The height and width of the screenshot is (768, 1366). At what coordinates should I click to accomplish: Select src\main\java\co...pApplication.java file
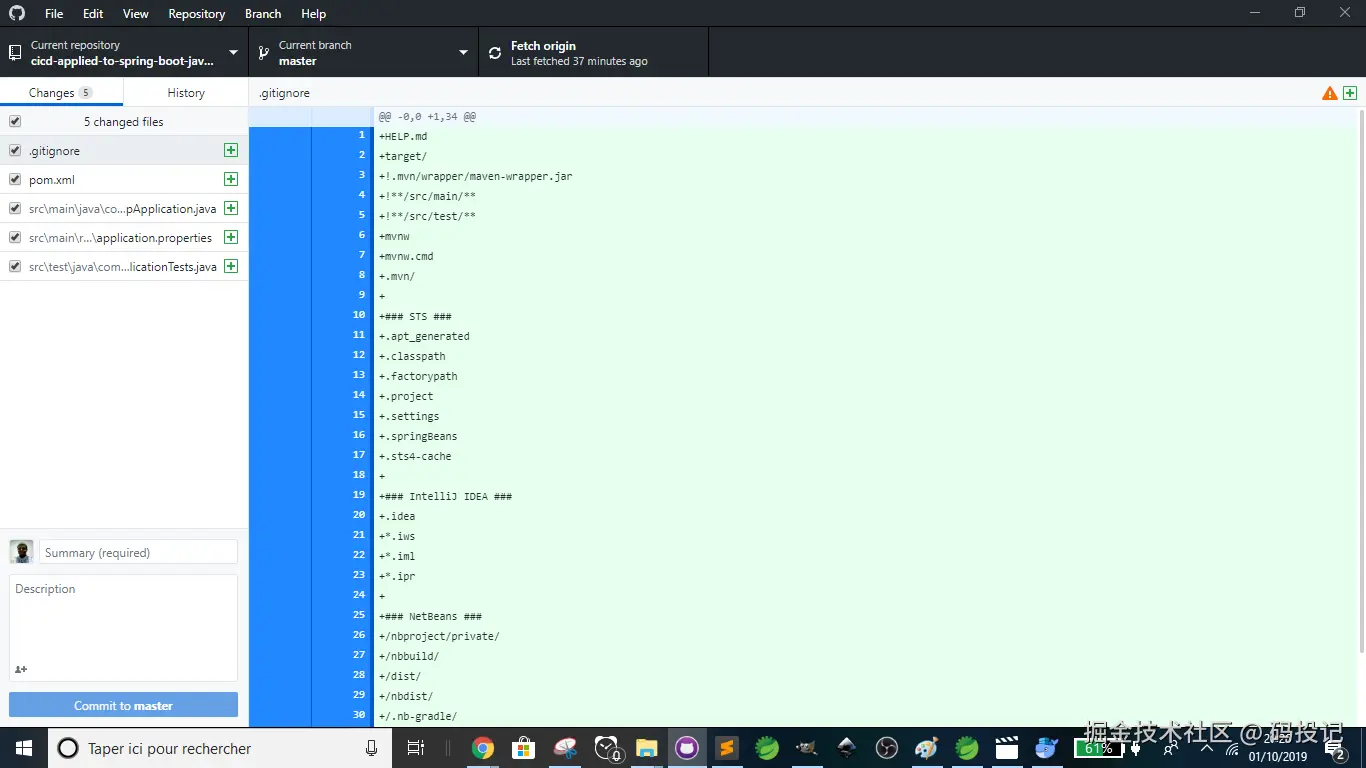[x=124, y=208]
